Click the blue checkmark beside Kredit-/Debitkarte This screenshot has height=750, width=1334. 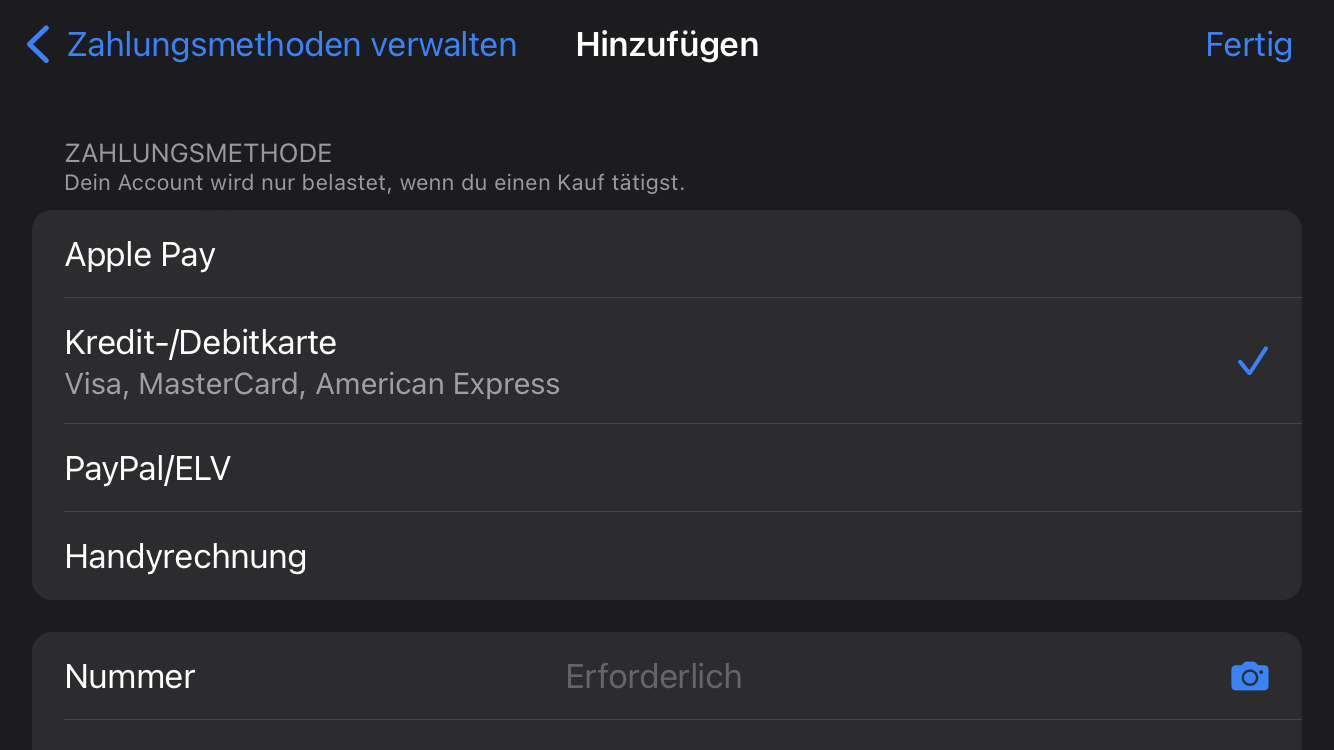[1252, 361]
